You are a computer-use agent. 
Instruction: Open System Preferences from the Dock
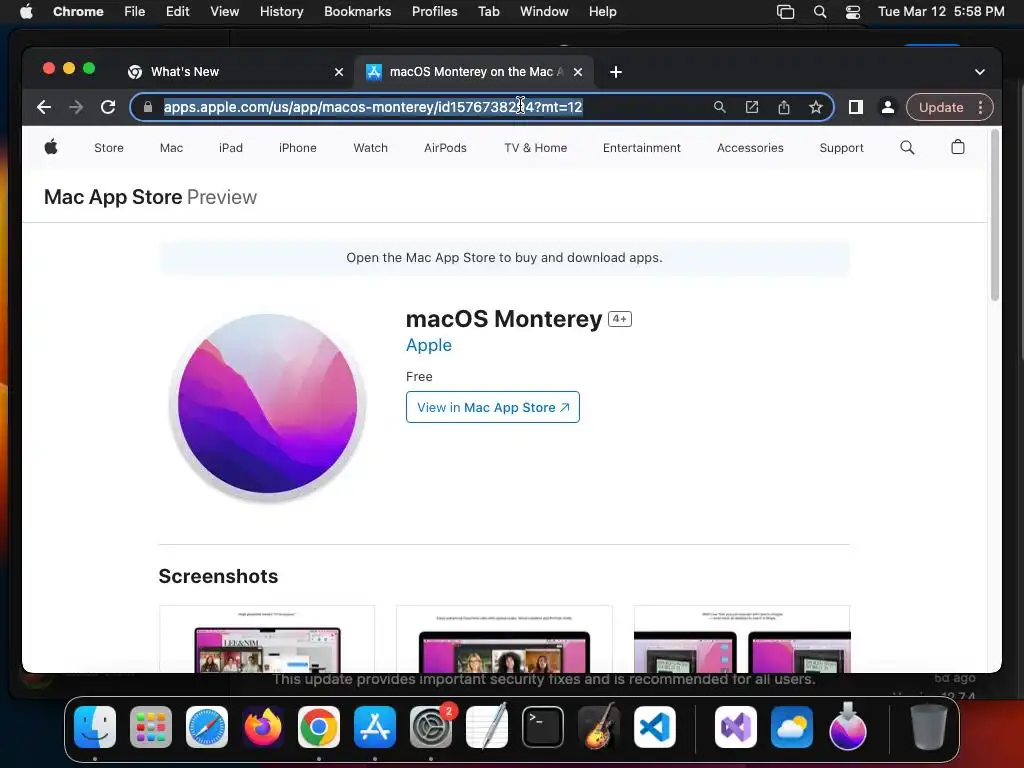pyautogui.click(x=431, y=727)
